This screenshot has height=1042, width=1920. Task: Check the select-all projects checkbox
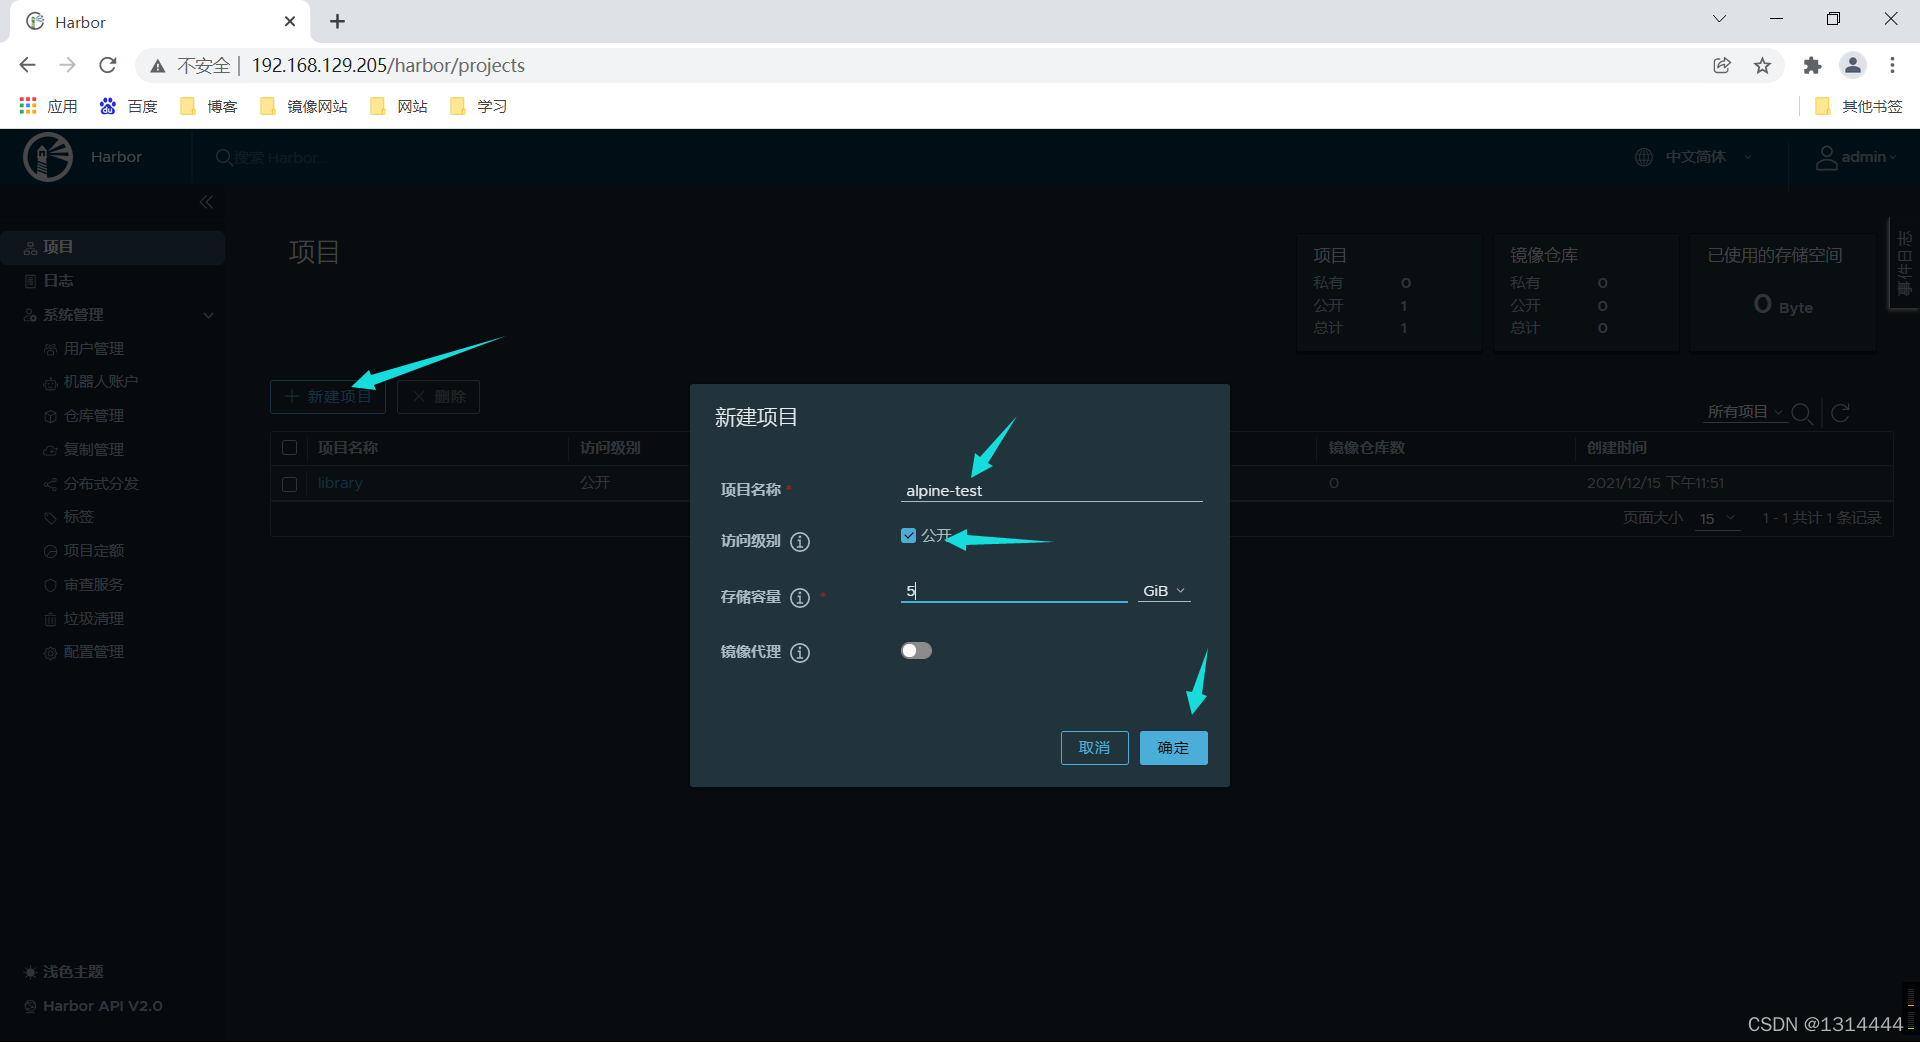tap(290, 448)
